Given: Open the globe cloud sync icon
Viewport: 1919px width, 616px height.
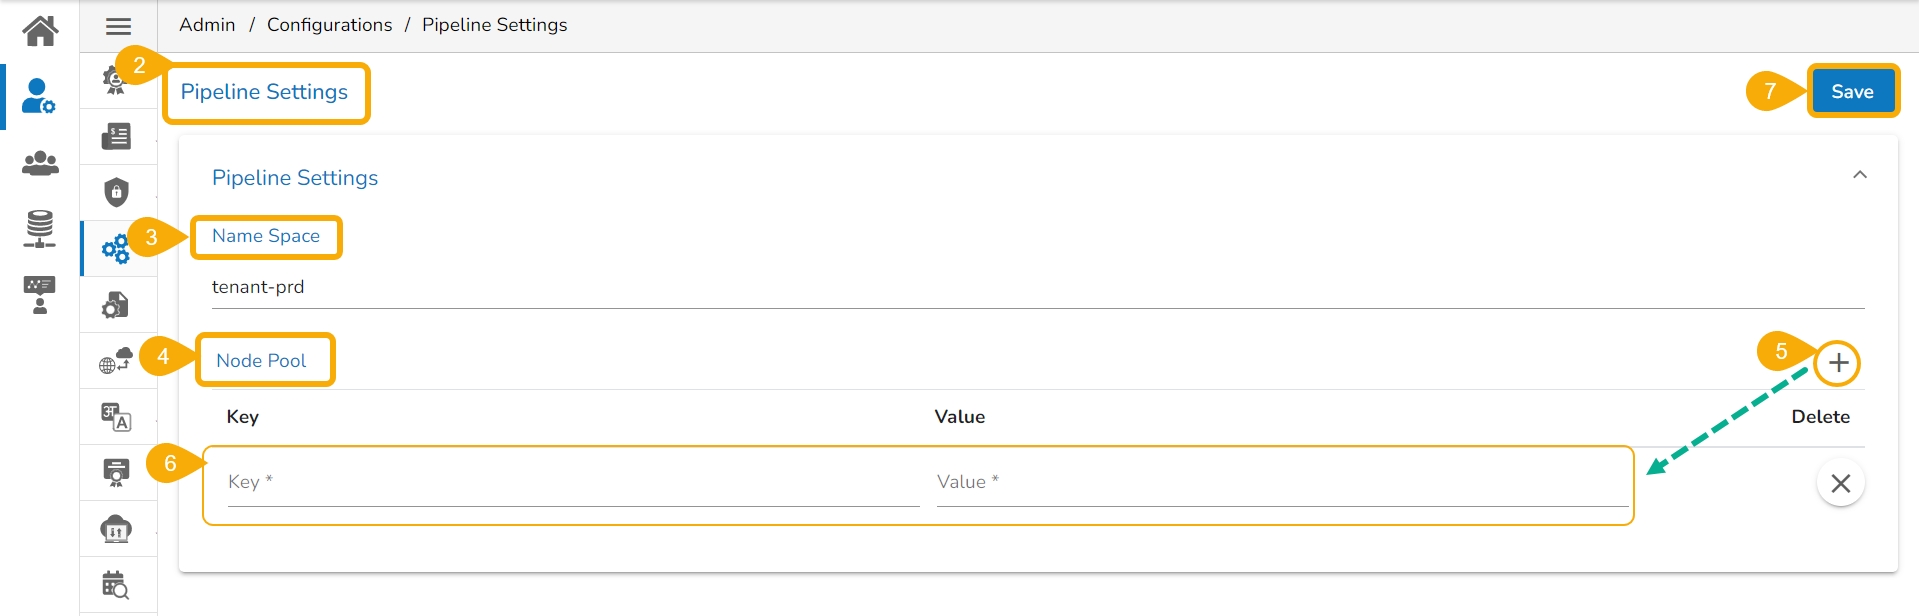Looking at the screenshot, I should [x=116, y=360].
